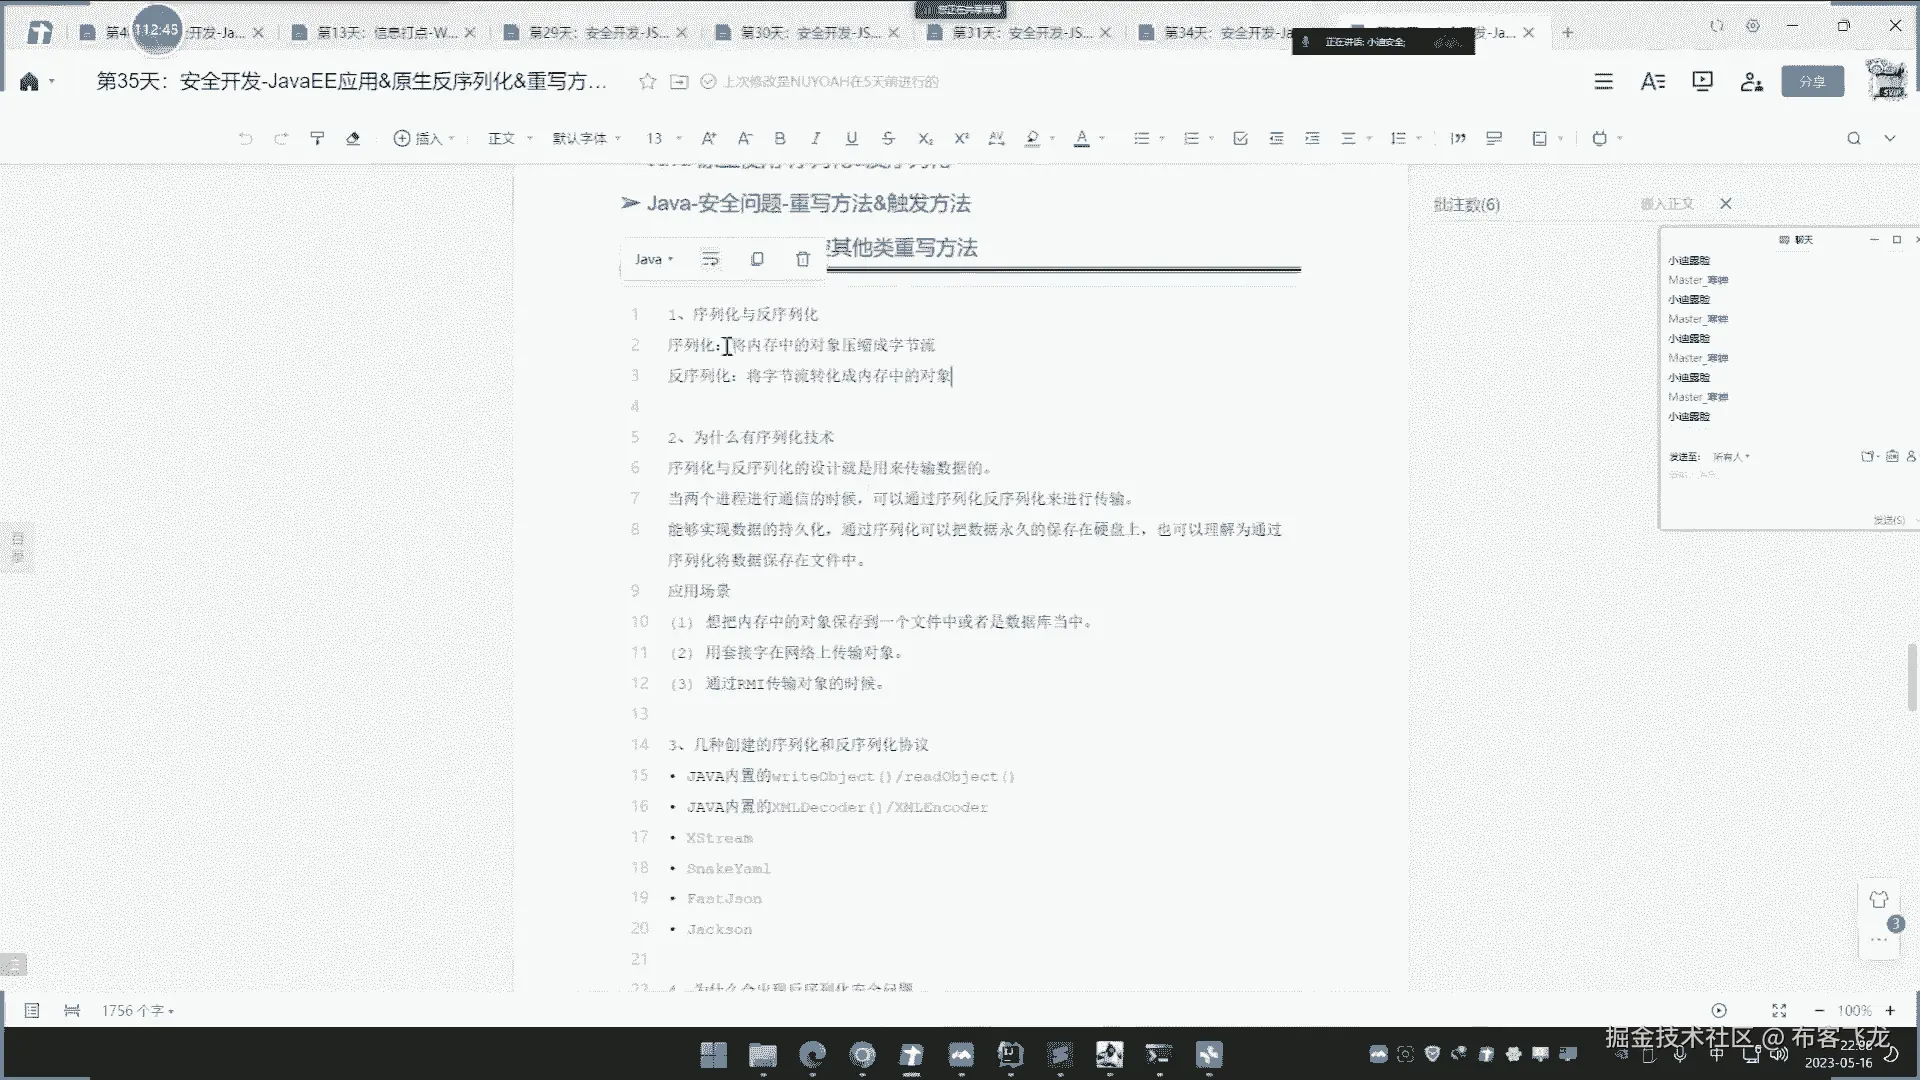Toggle underline formatting in toolbar

tap(851, 139)
